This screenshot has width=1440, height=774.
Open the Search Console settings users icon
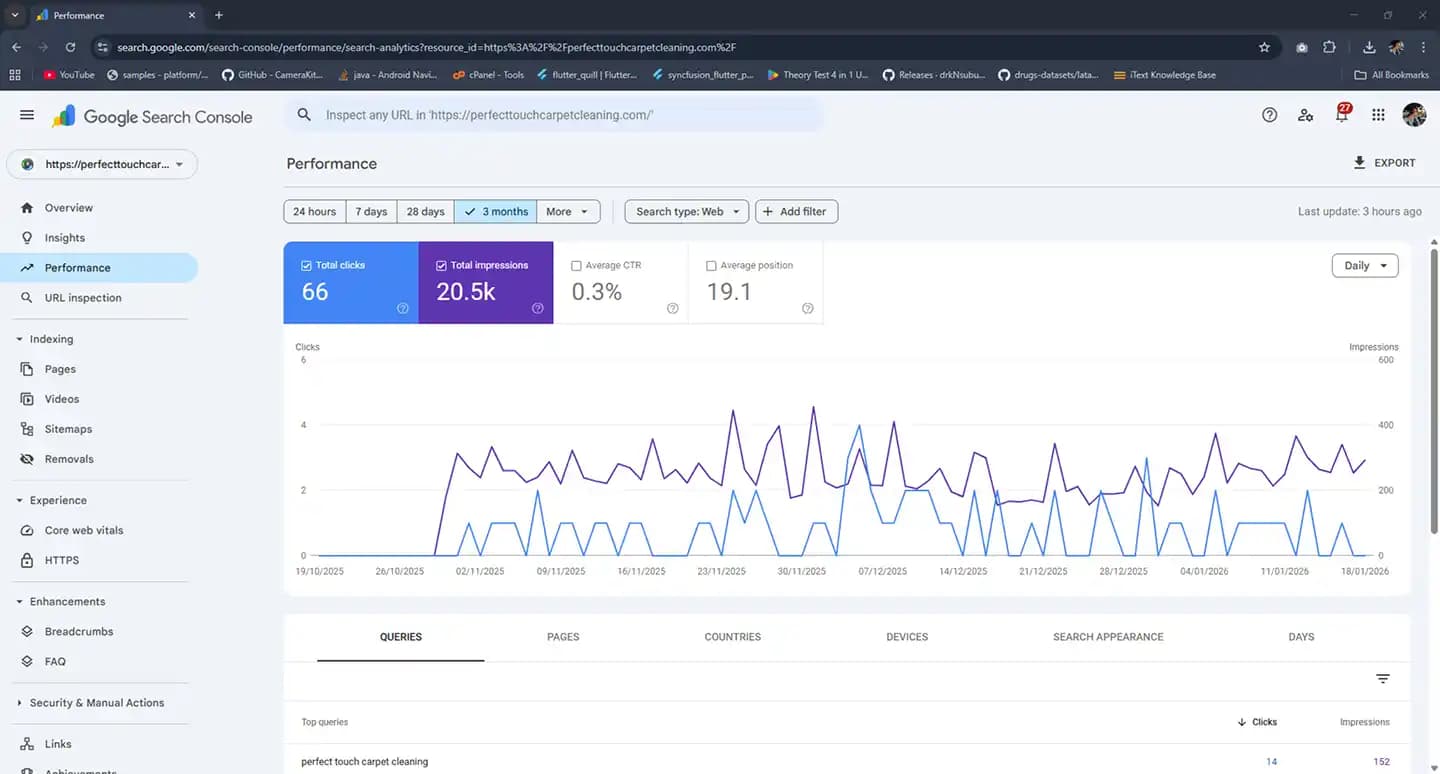(x=1305, y=115)
